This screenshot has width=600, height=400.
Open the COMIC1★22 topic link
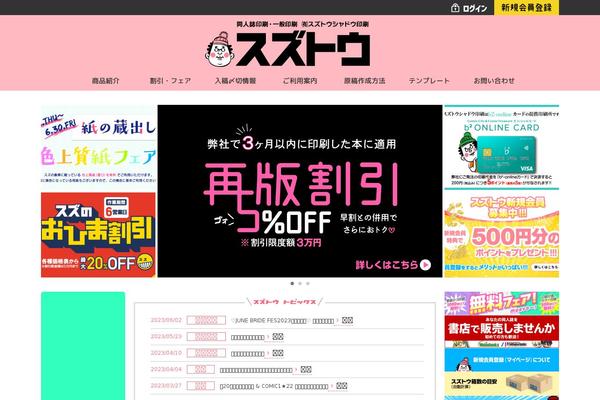point(274,386)
